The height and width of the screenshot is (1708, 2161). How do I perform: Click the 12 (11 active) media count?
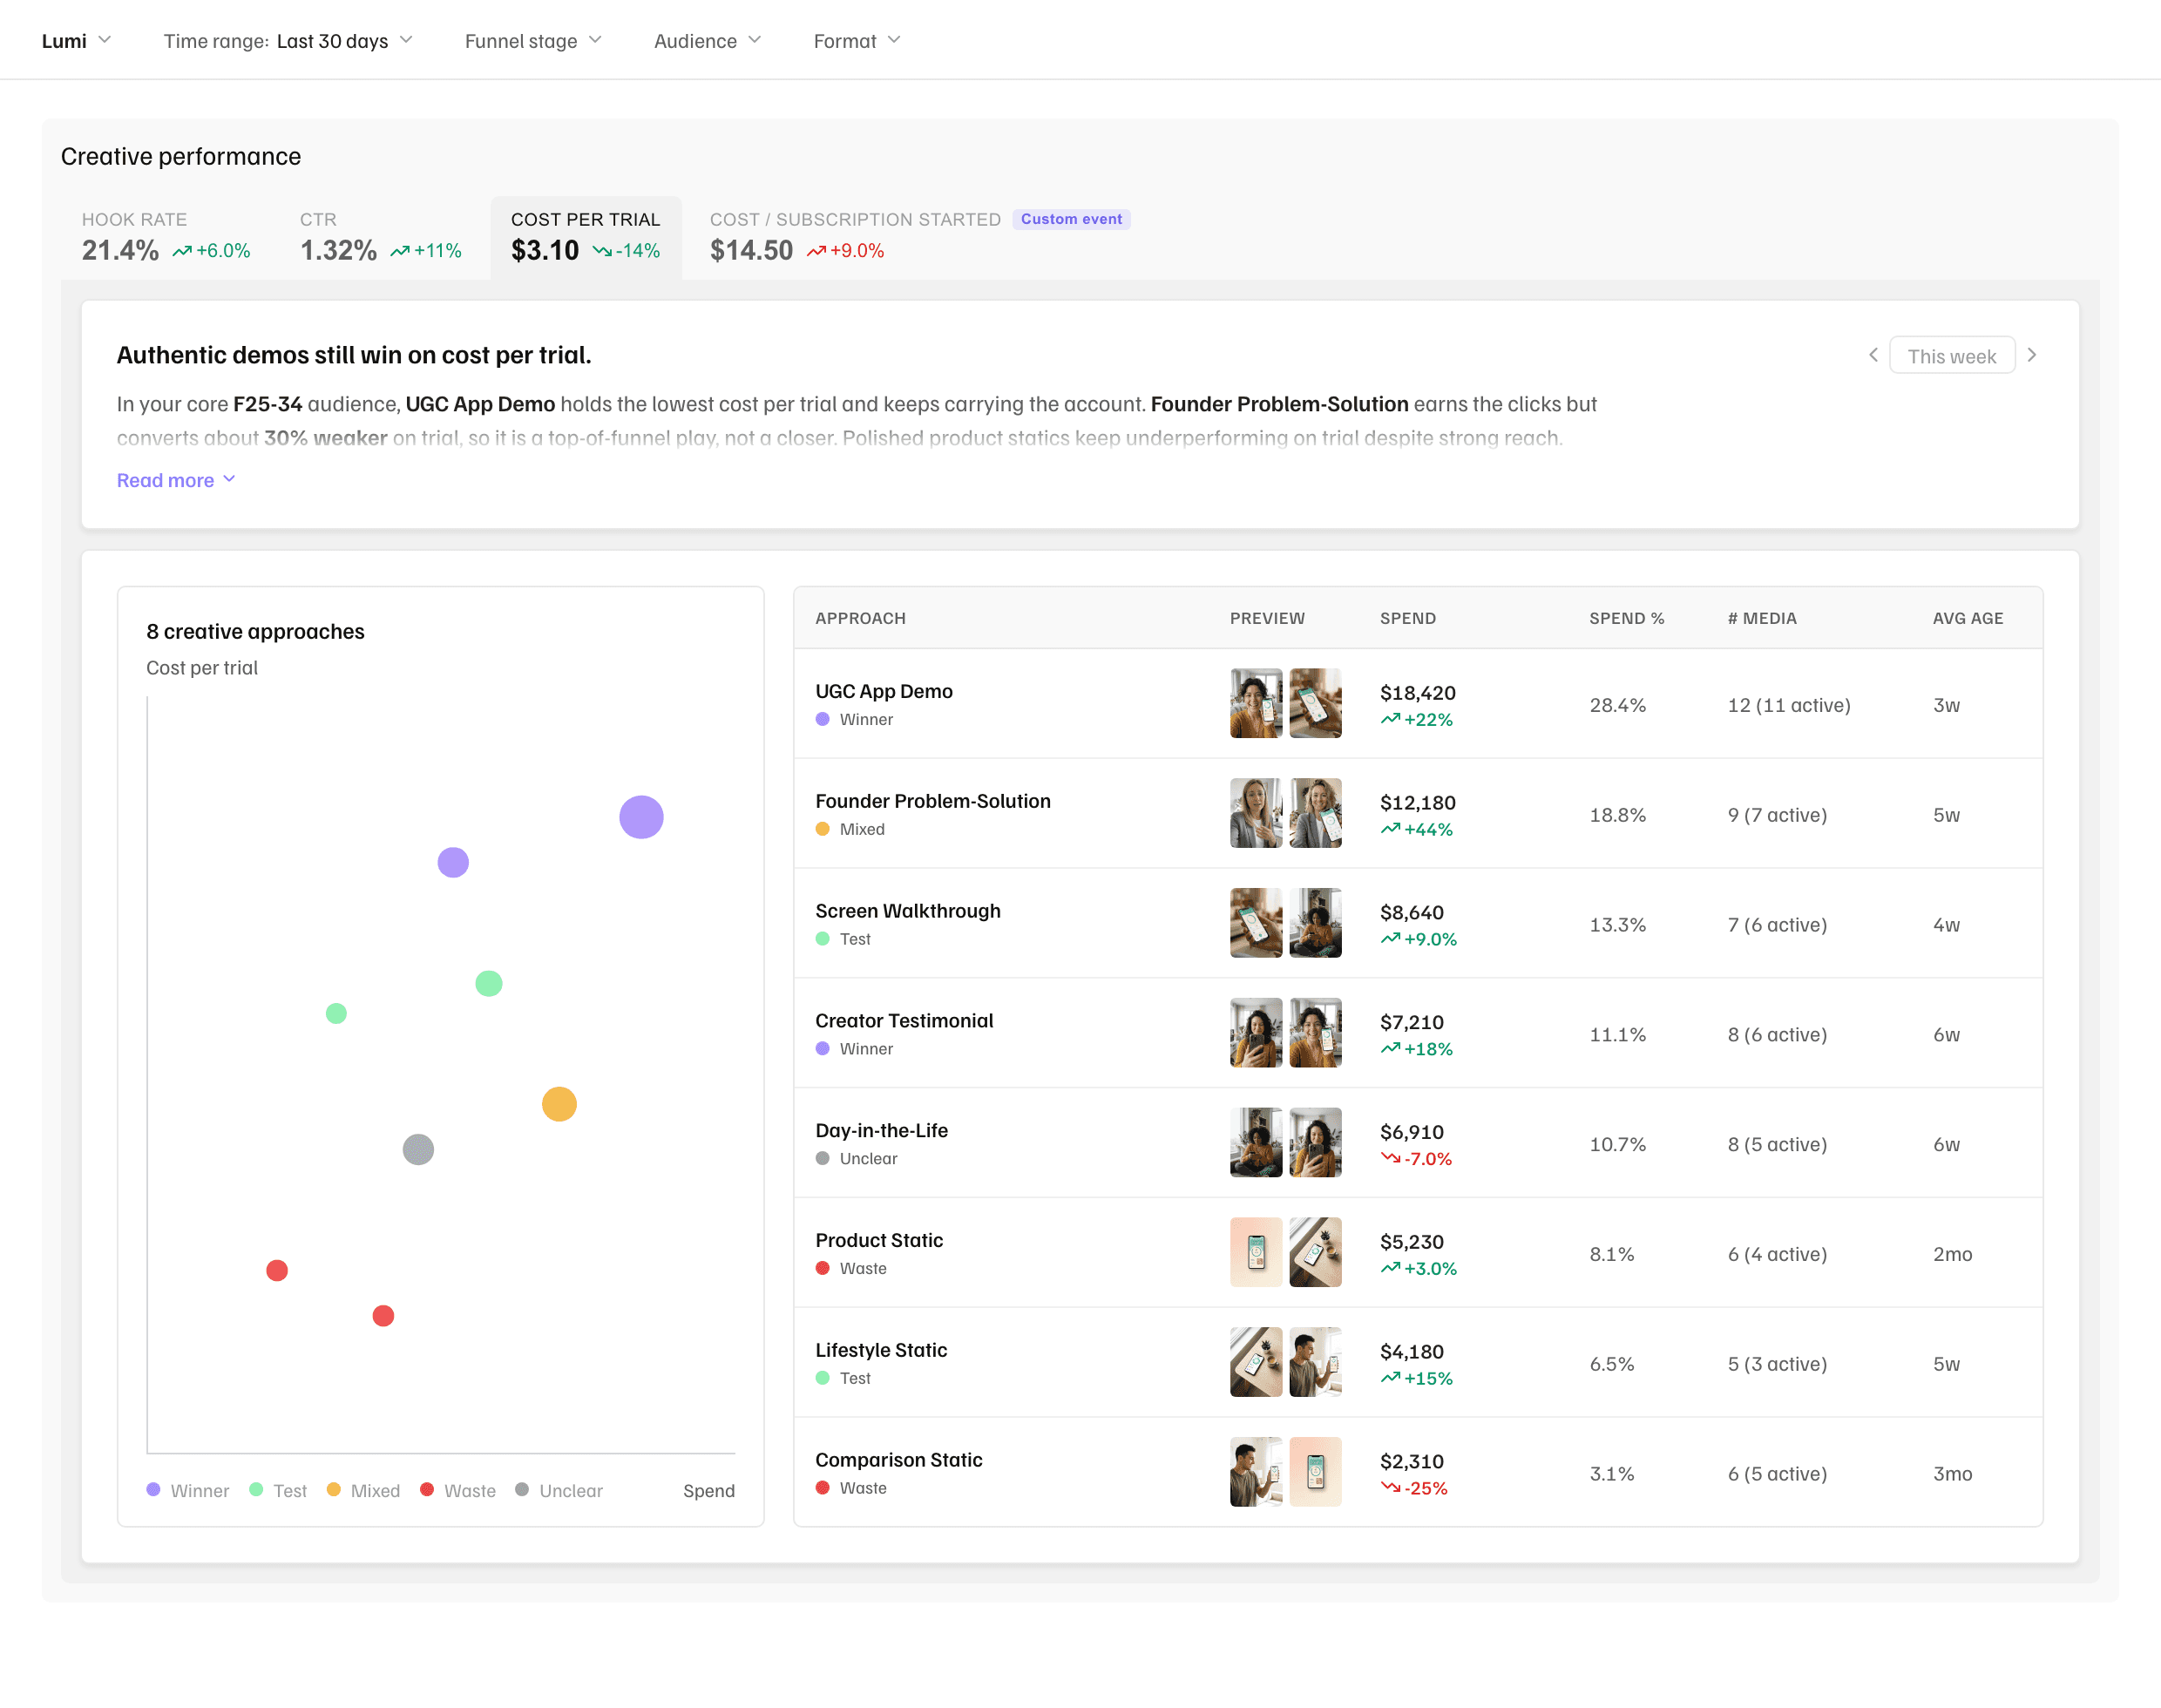(1788, 705)
